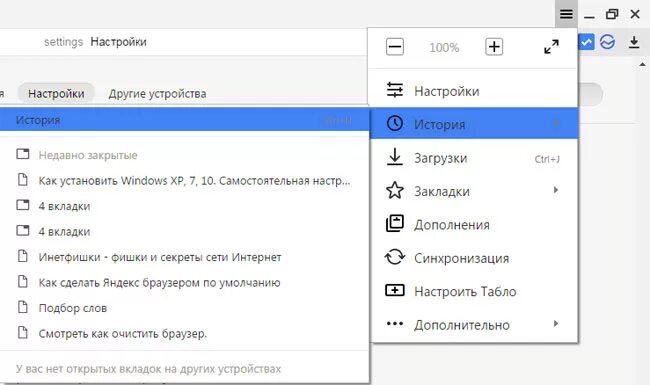
Task: Open downloads toolbar arrow icon
Action: tap(634, 42)
